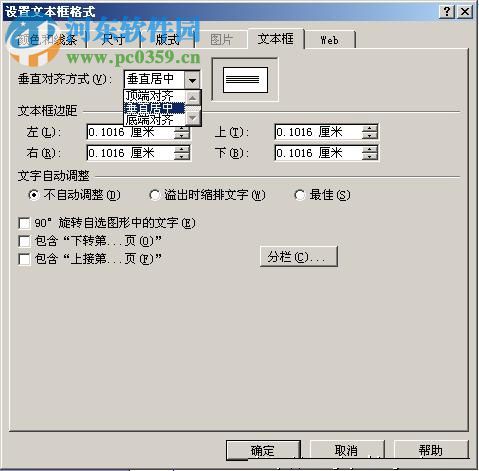
Task: Confirm with the 确定 button
Action: (x=263, y=450)
